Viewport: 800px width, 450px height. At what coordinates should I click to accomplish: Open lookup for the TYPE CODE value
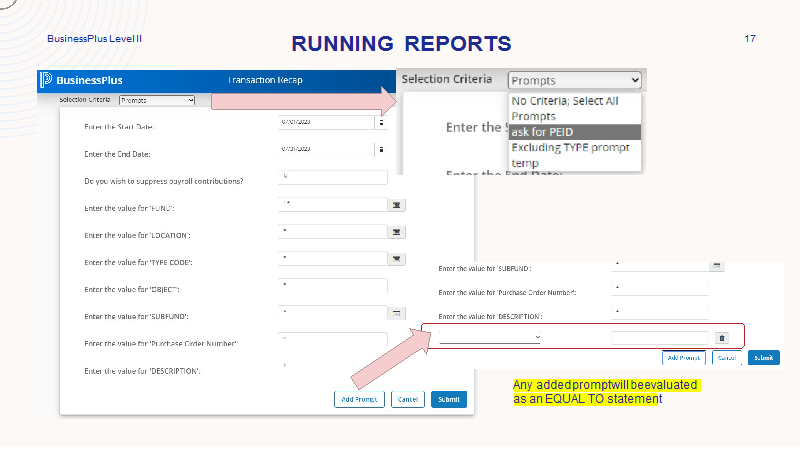(396, 259)
